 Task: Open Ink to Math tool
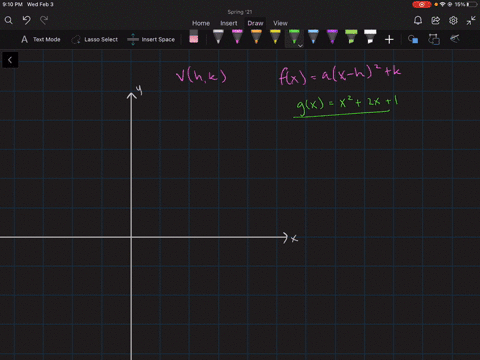(x=455, y=39)
